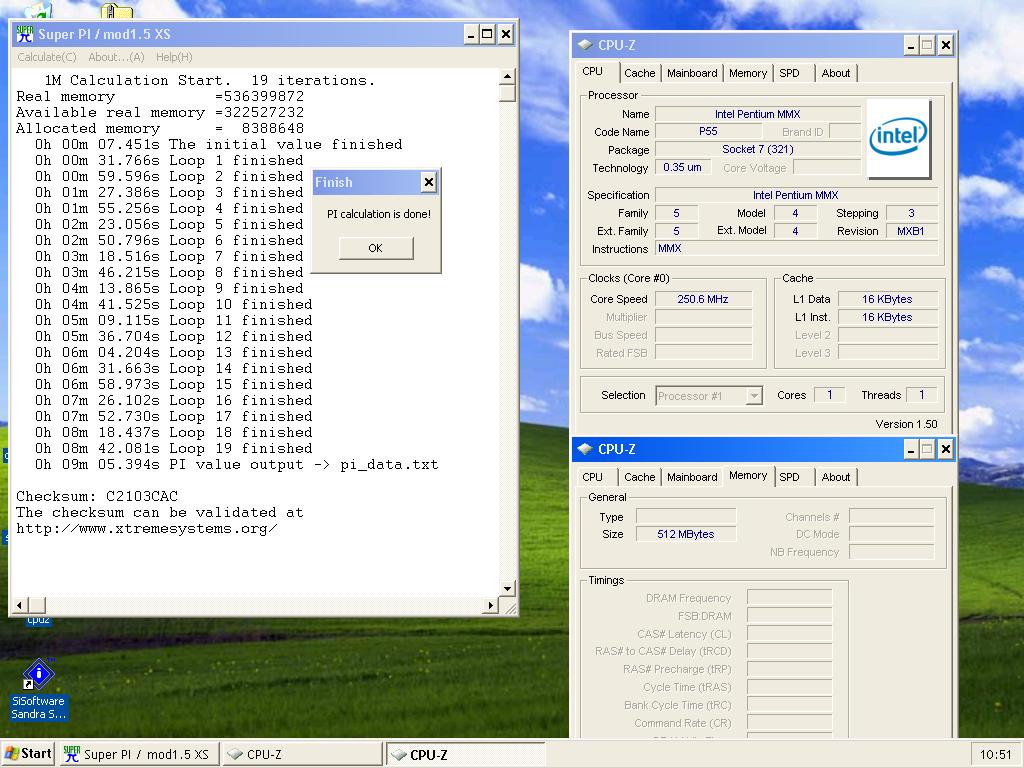This screenshot has width=1024, height=768.
Task: Open the SiSoftware Sandra desktop shortcut
Action: pos(39,690)
